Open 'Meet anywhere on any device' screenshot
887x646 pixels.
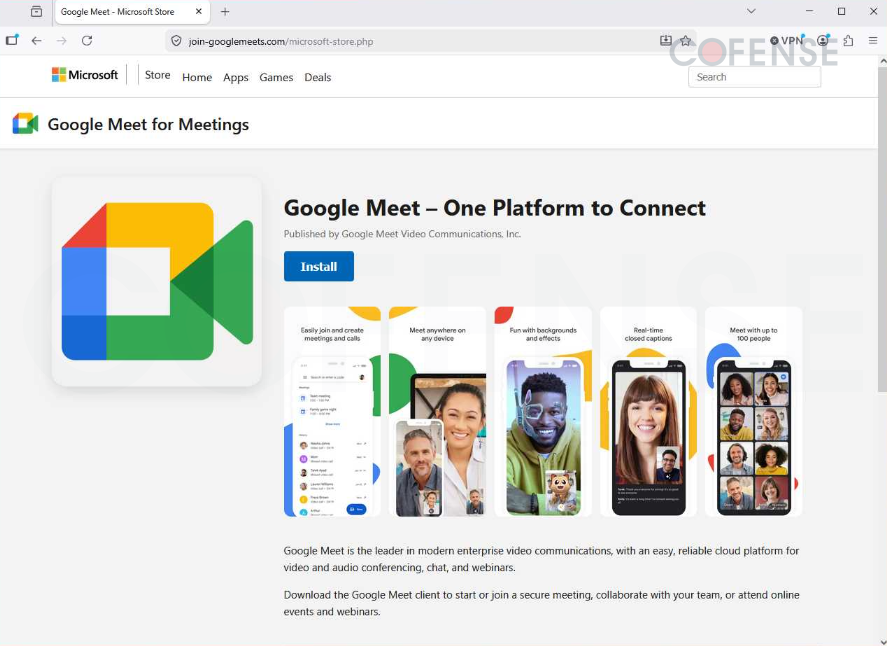coord(437,412)
